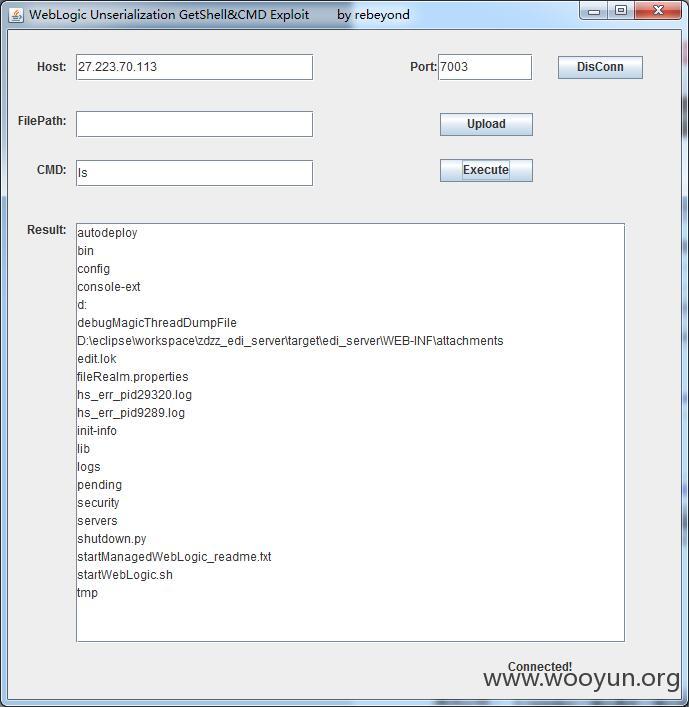Select 'init-info' in Result output
The height and width of the screenshot is (707, 689).
pyautogui.click(x=96, y=431)
